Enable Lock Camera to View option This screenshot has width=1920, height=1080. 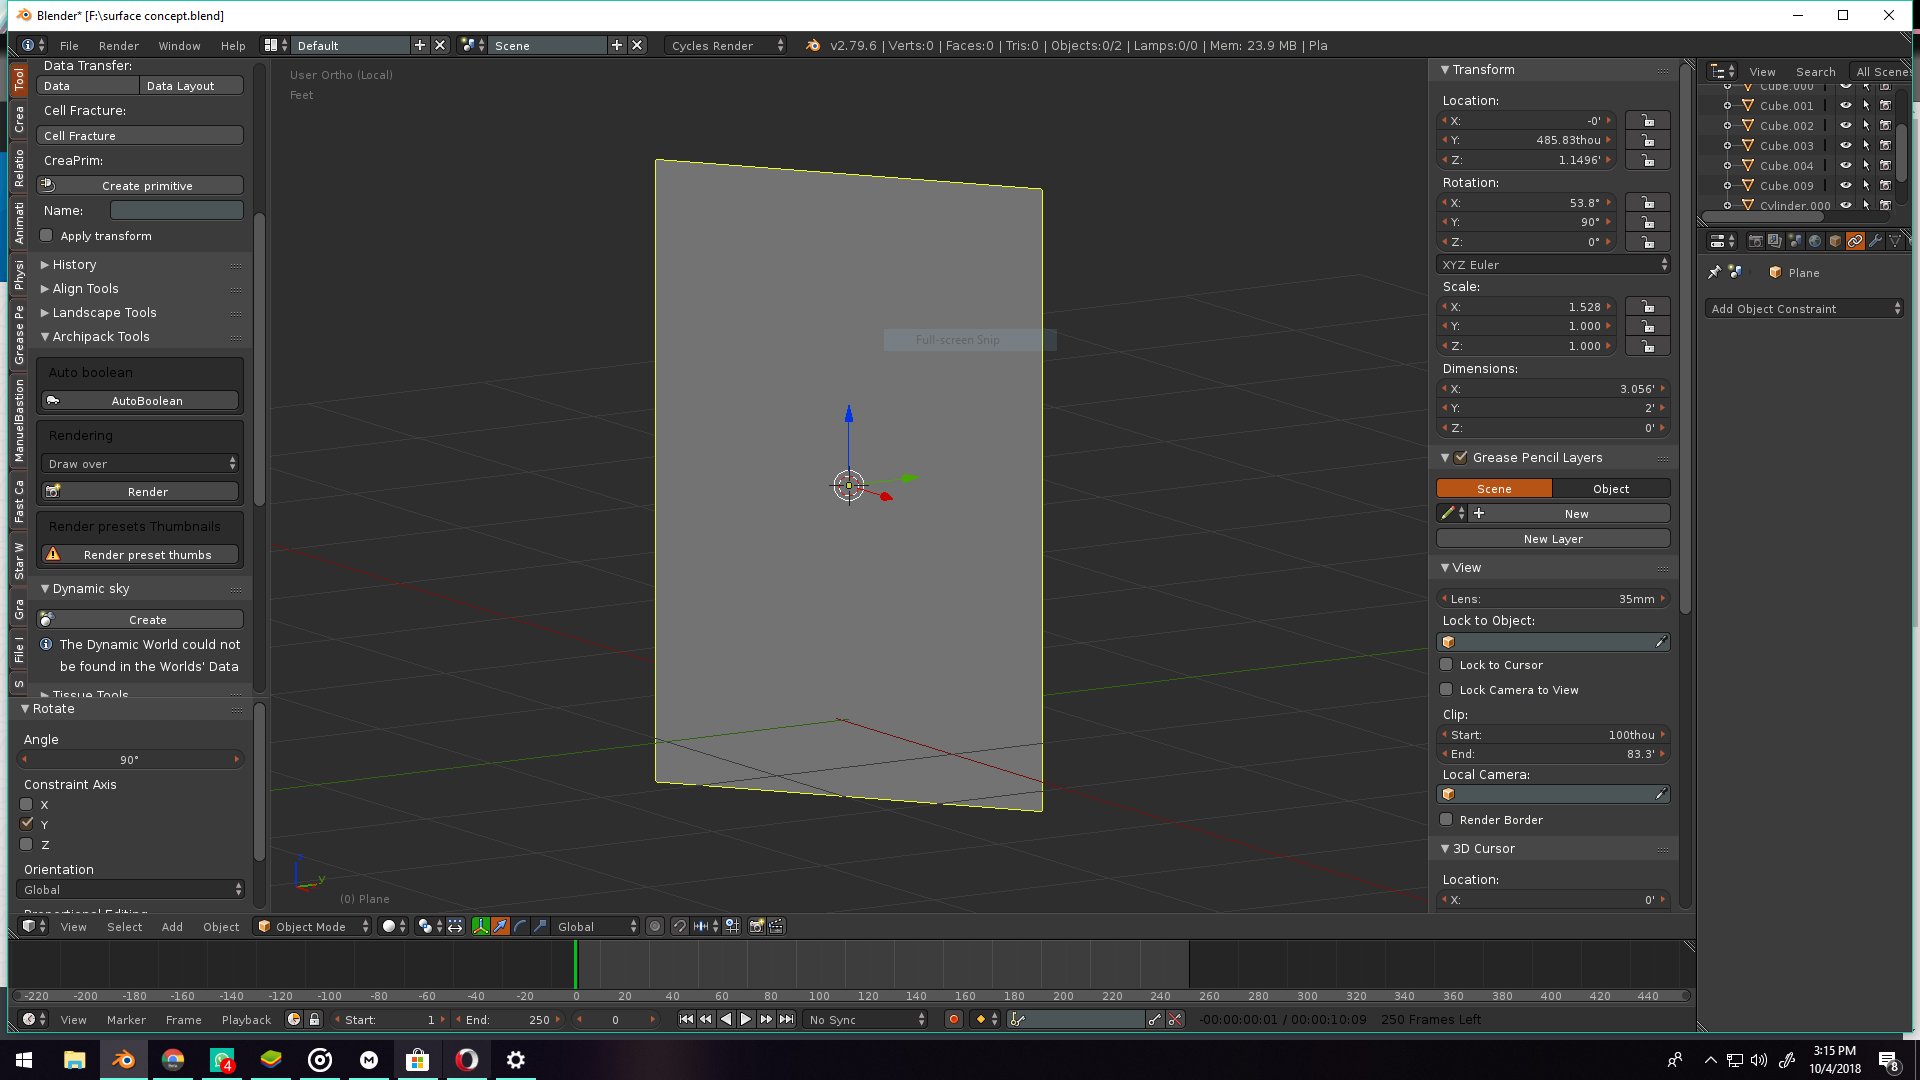click(x=1447, y=688)
